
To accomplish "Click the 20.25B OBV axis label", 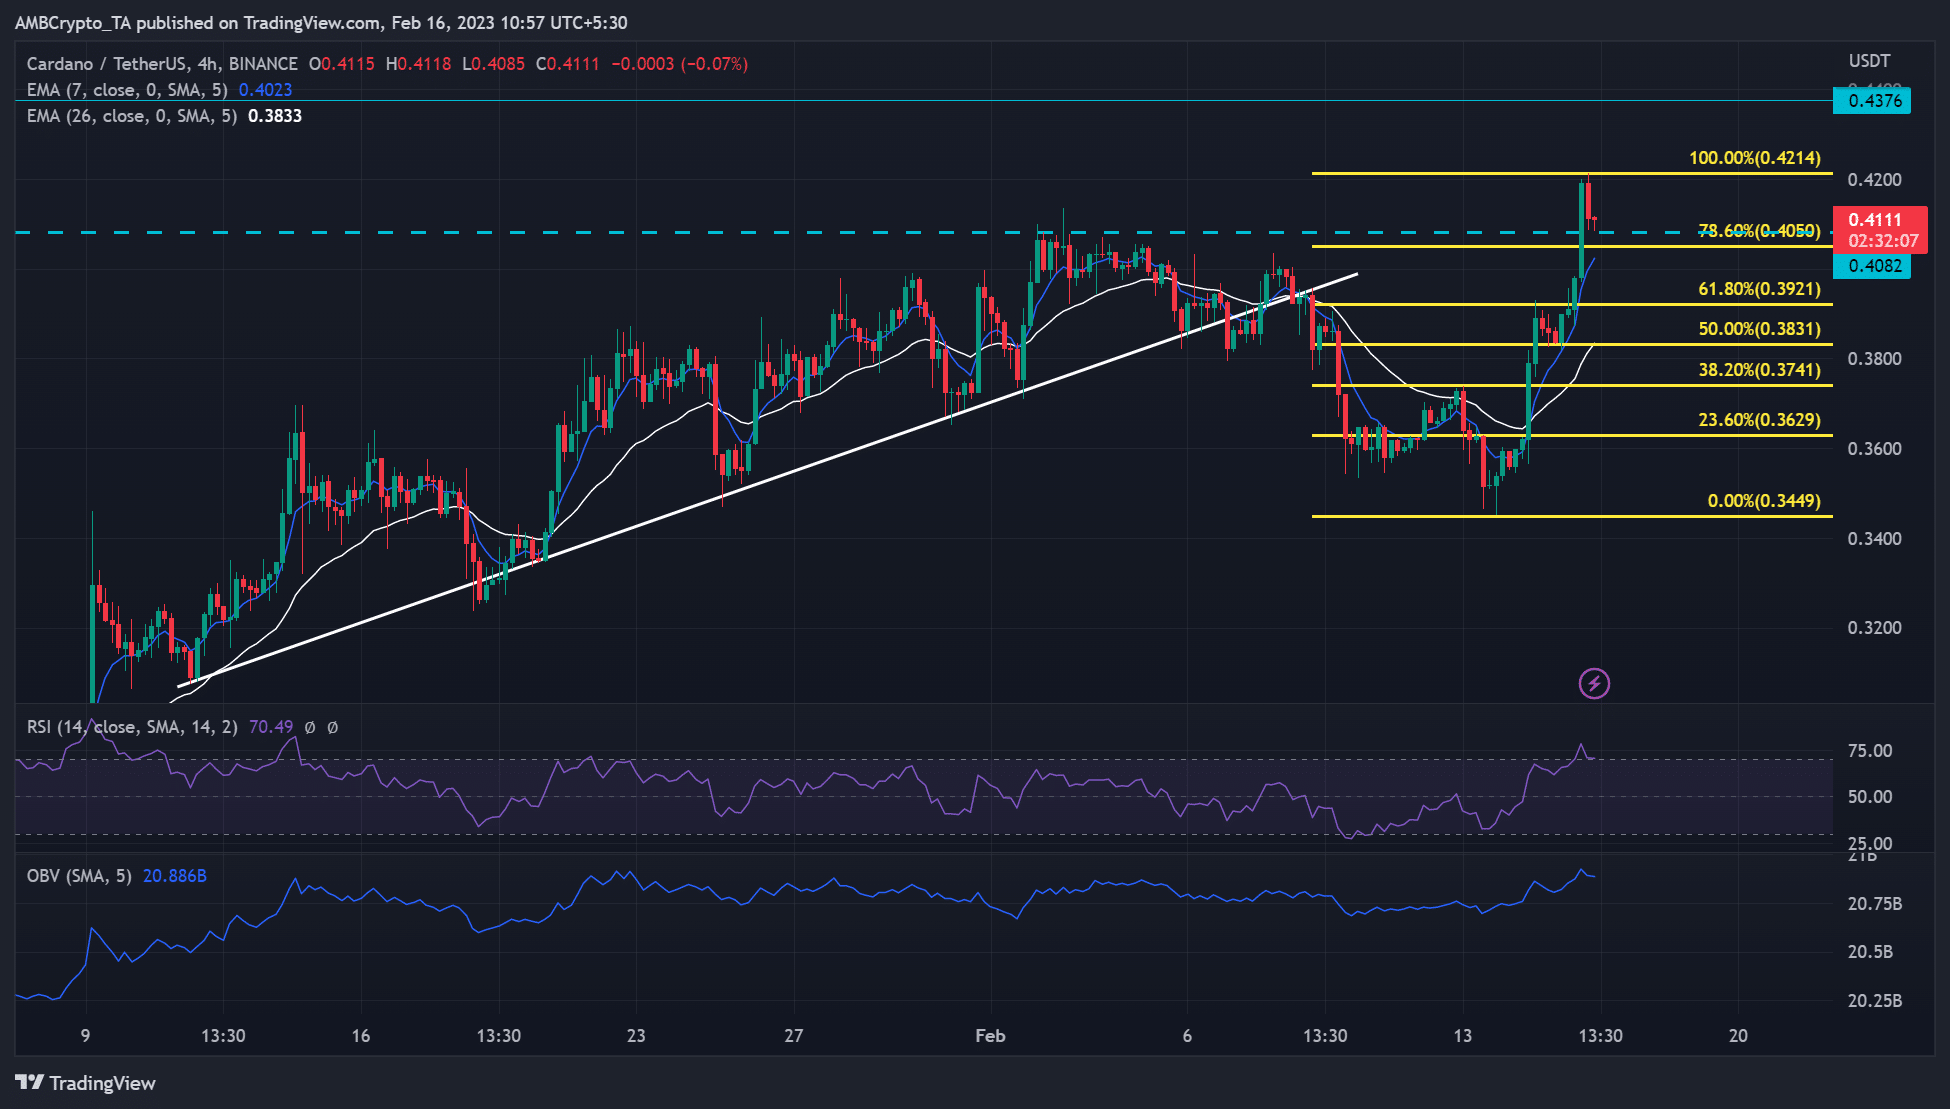I will (1874, 1001).
